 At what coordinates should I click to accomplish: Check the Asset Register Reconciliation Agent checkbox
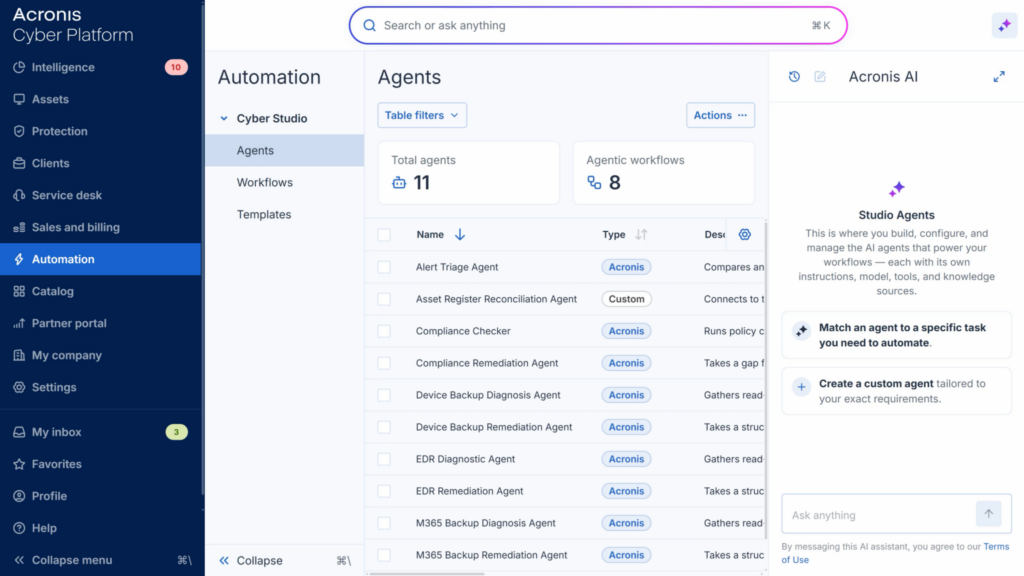click(384, 299)
